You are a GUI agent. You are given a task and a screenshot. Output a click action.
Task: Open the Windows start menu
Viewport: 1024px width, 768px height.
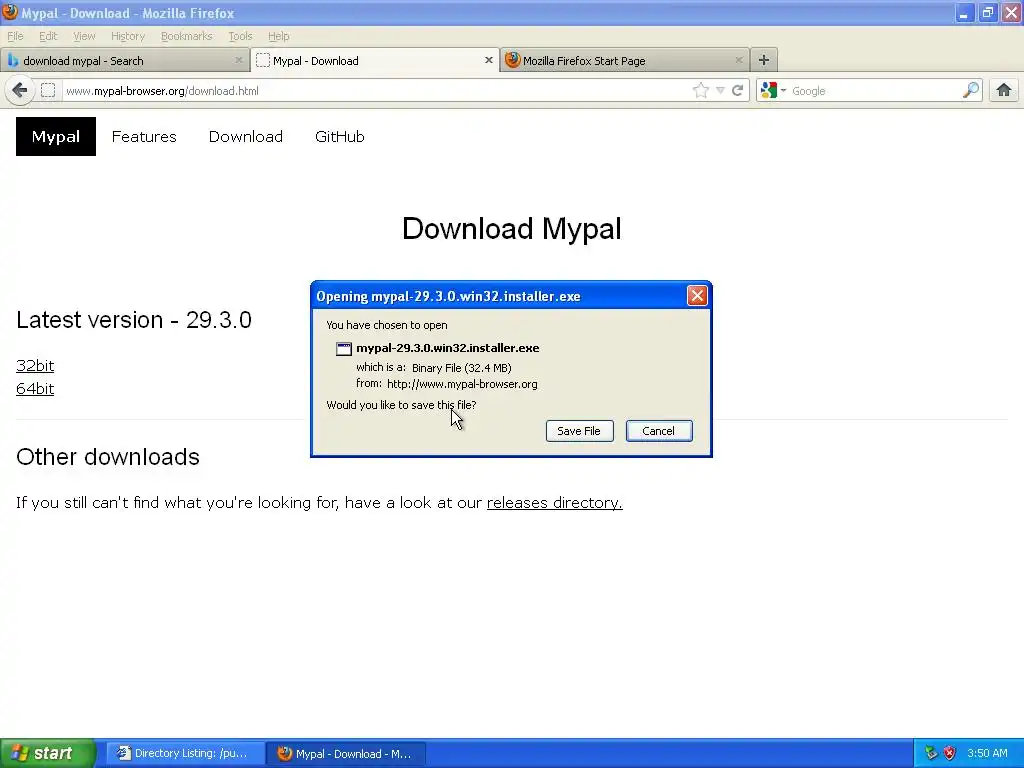coord(48,753)
